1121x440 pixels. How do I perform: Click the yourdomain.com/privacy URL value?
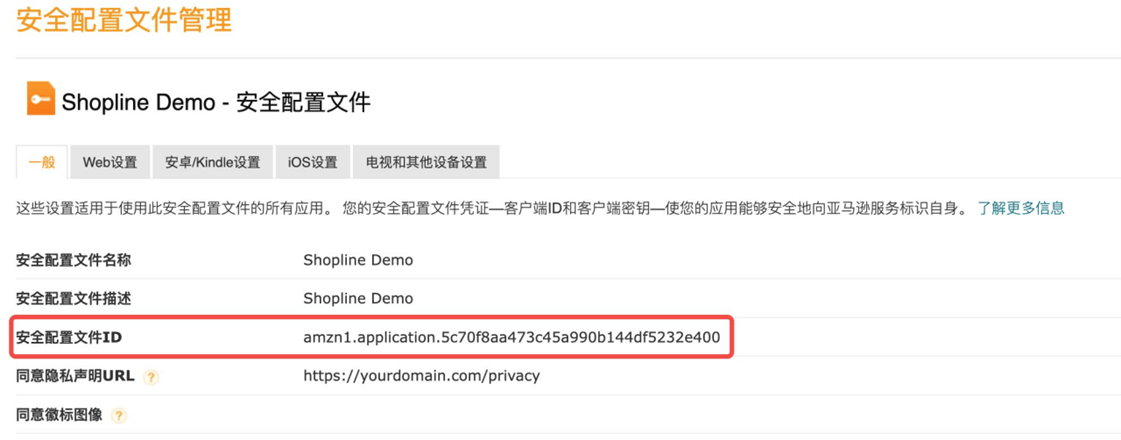click(x=421, y=376)
